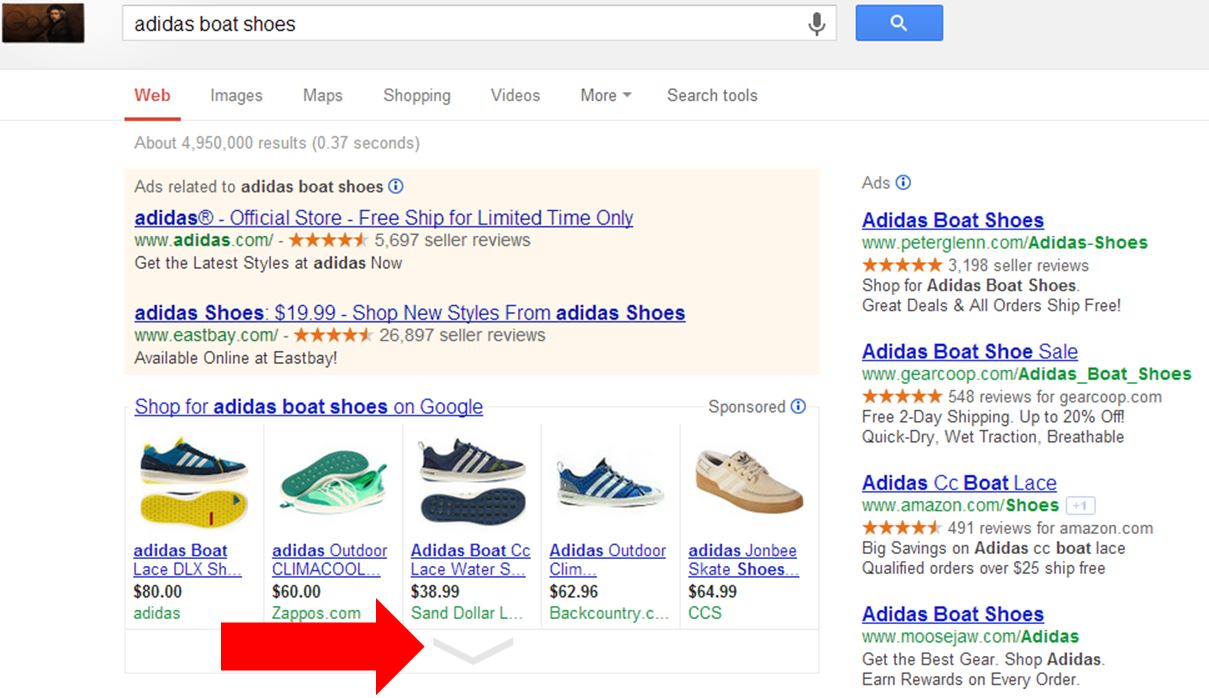Open the Maps tab
Image resolution: width=1209 pixels, height=698 pixels.
point(322,95)
